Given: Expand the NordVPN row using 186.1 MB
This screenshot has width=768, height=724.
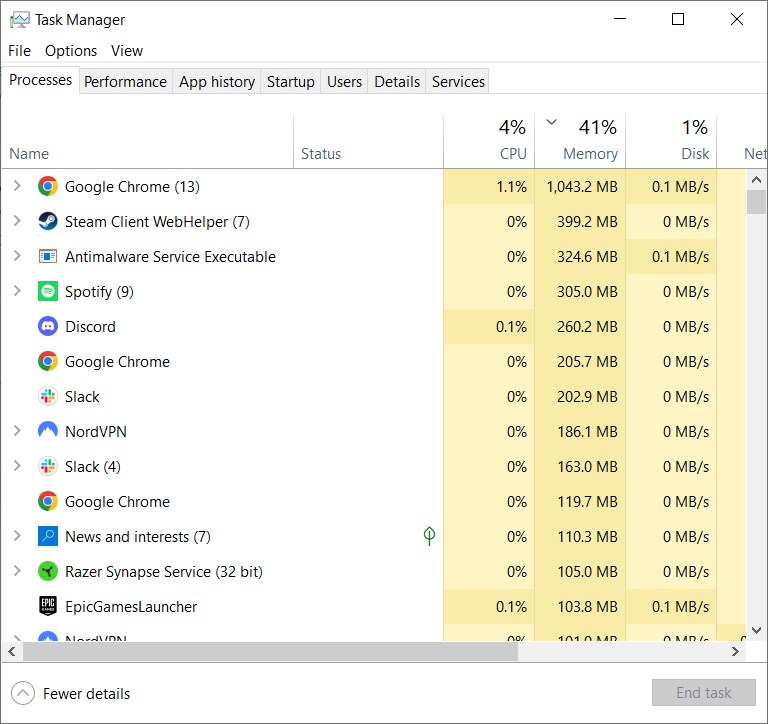Looking at the screenshot, I should [17, 431].
